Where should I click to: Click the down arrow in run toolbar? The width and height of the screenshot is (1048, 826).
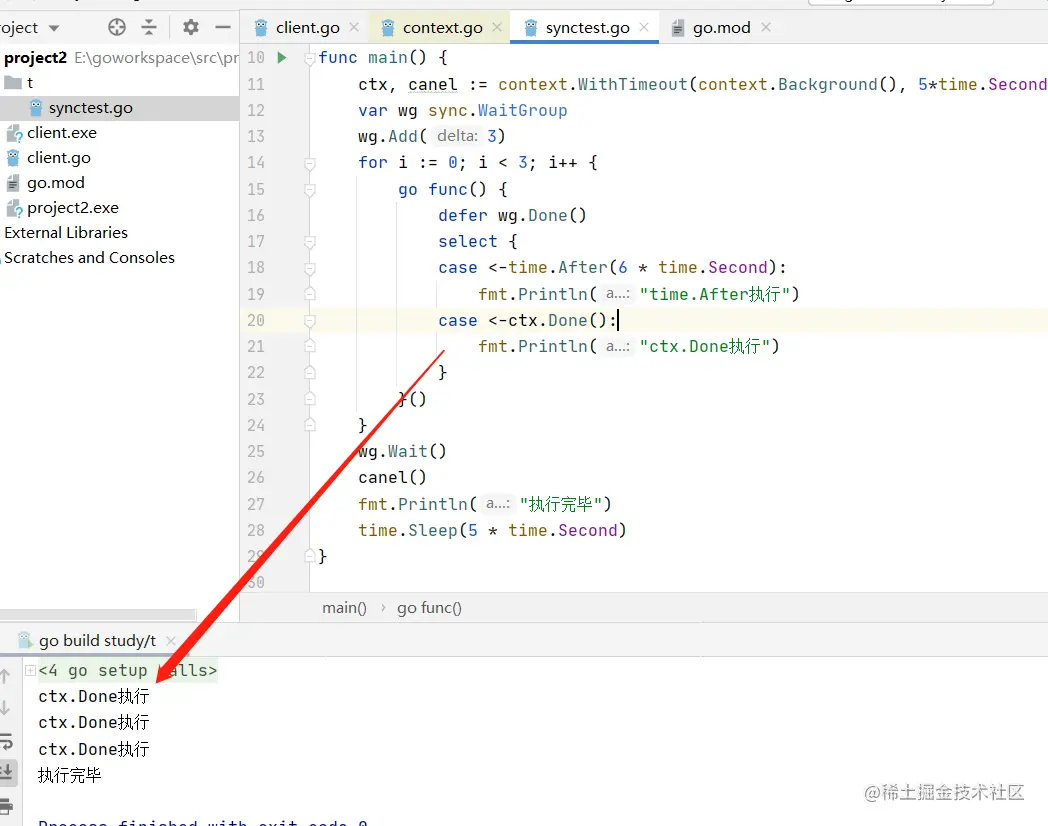(x=5, y=708)
